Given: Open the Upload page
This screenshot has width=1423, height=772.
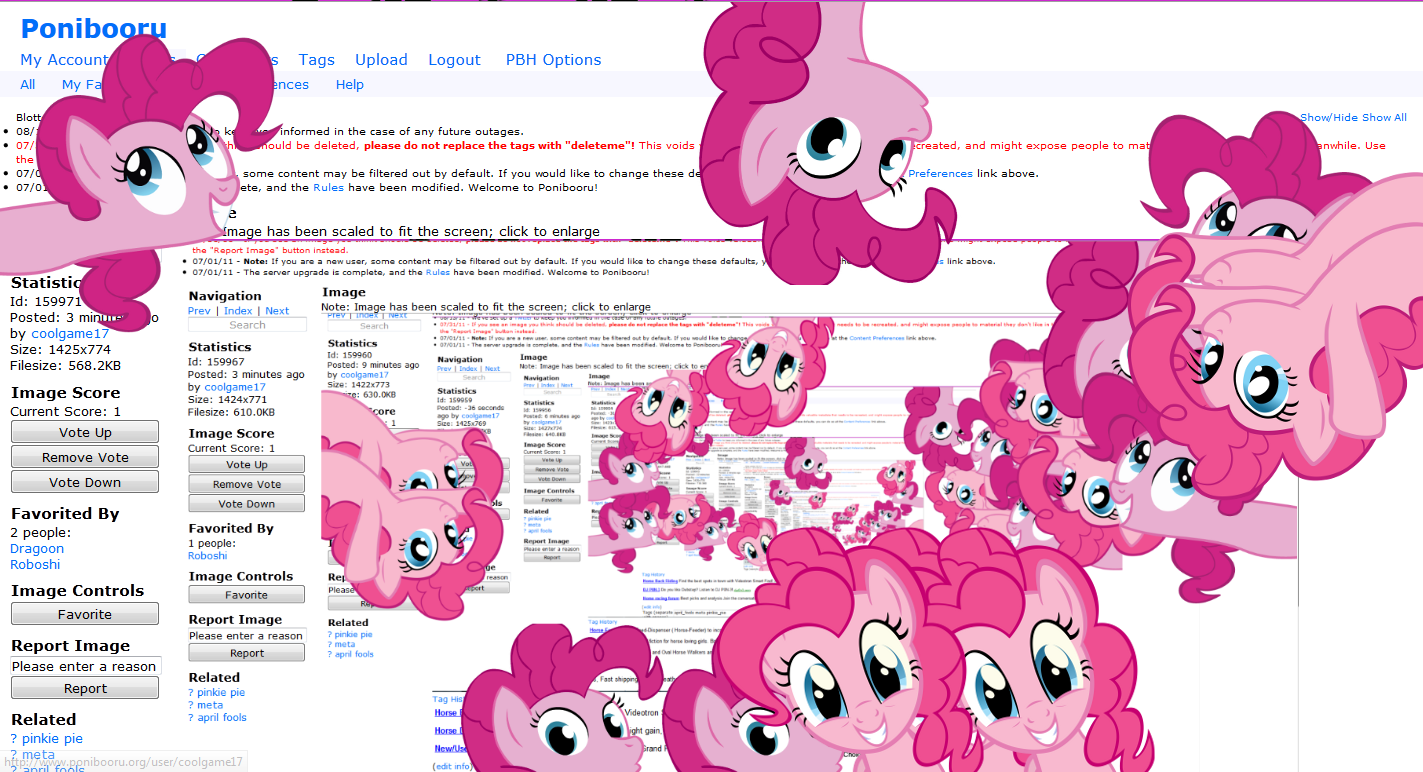Looking at the screenshot, I should click(381, 60).
